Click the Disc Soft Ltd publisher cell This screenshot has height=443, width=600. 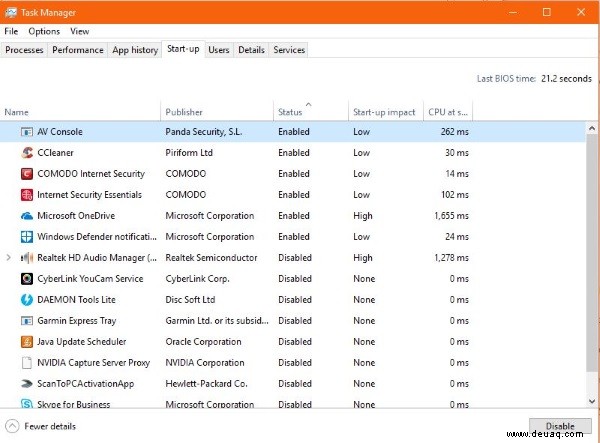(x=190, y=300)
